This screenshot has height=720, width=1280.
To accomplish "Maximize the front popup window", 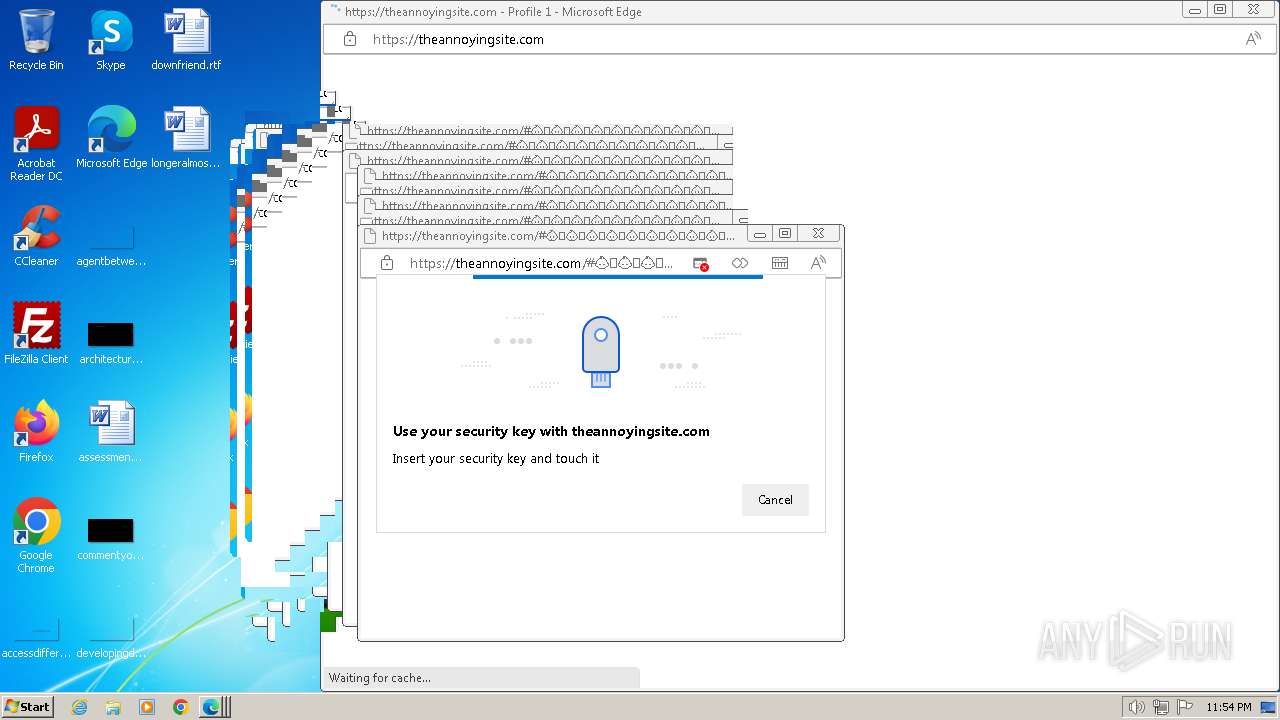I will pyautogui.click(x=785, y=234).
